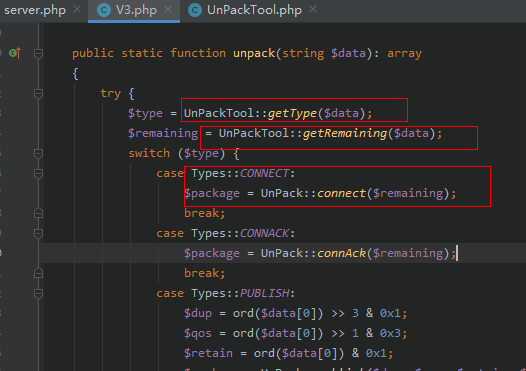This screenshot has height=371, width=526.
Task: Click the function keyword in the unpack signature
Action: click(198, 53)
